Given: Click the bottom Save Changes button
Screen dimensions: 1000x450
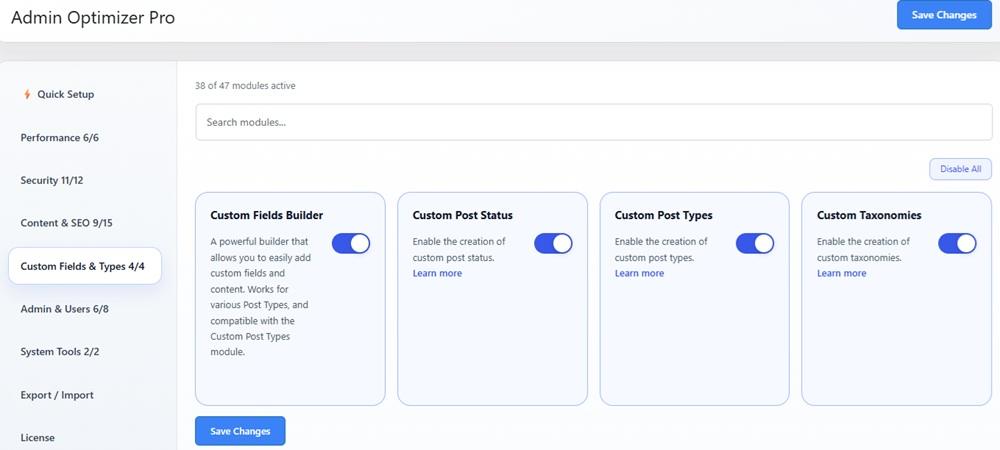Looking at the screenshot, I should tap(240, 432).
